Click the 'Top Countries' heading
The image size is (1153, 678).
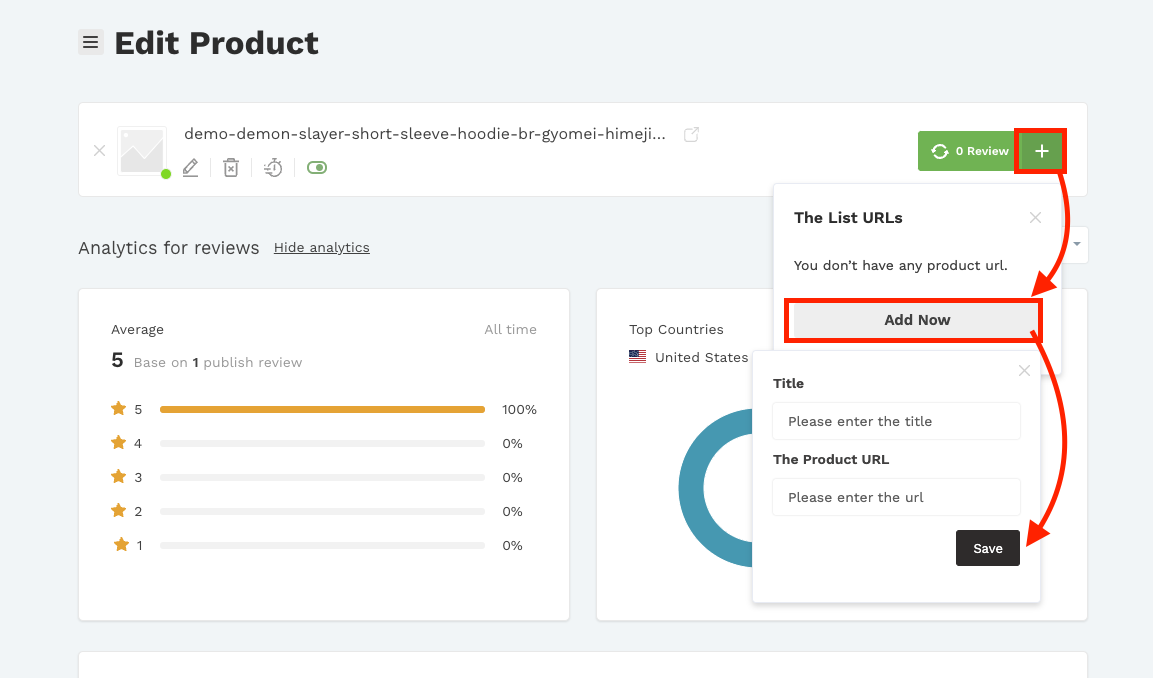(676, 329)
